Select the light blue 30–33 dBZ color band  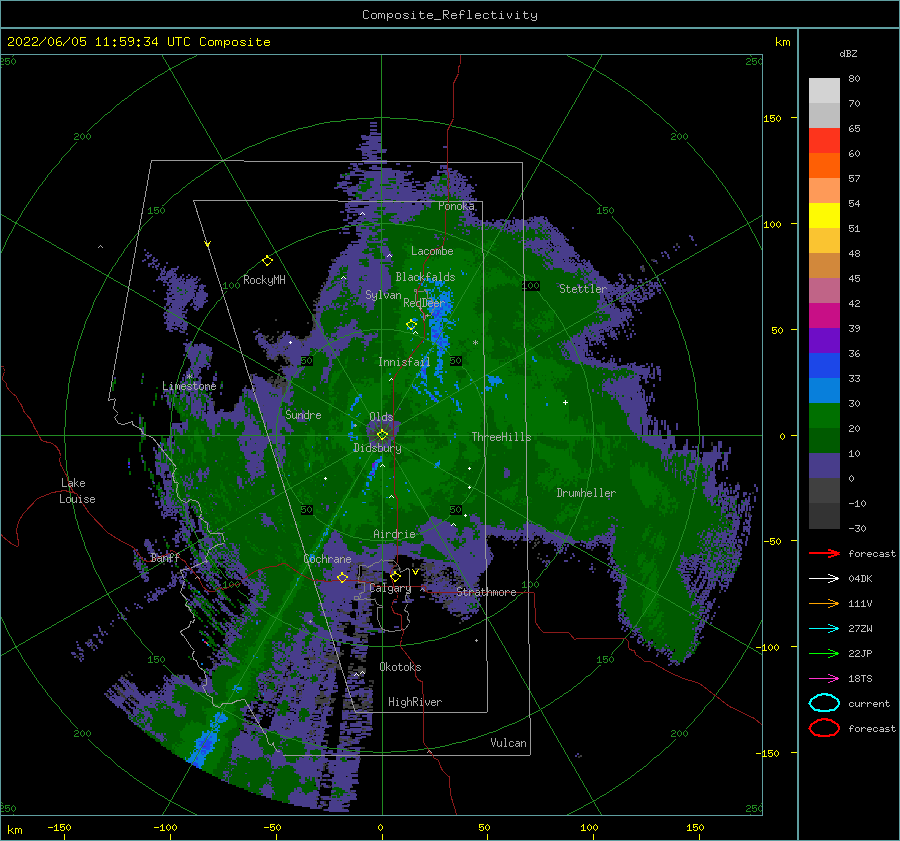[824, 390]
